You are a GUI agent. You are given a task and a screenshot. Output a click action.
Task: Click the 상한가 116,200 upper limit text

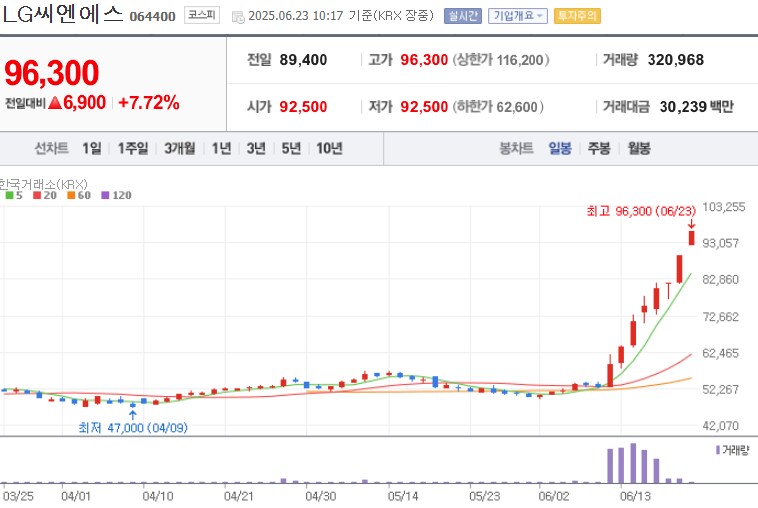coord(501,60)
